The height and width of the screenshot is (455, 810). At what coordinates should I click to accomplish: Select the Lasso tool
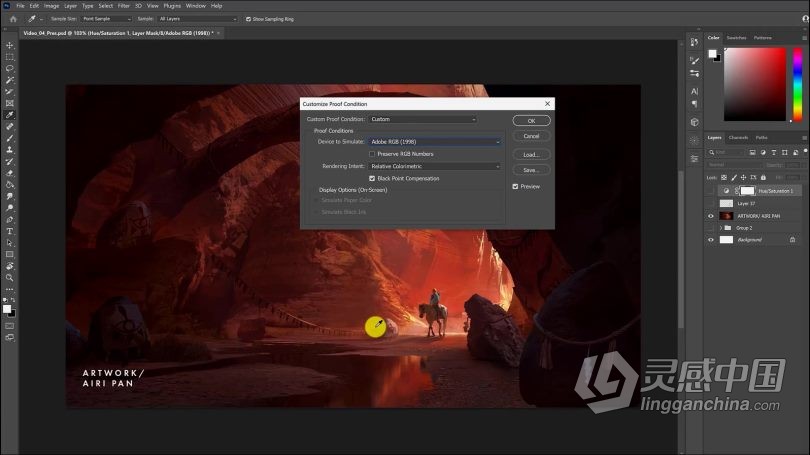click(x=9, y=68)
